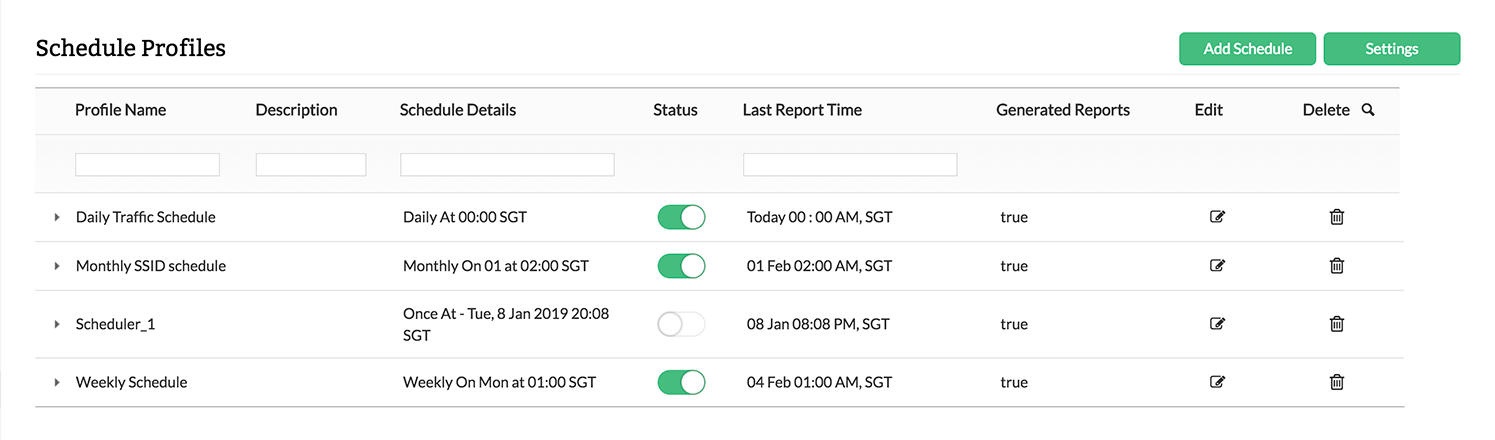Disable the Daily Traffic Schedule toggle
The width and height of the screenshot is (1495, 440).
tap(681, 217)
